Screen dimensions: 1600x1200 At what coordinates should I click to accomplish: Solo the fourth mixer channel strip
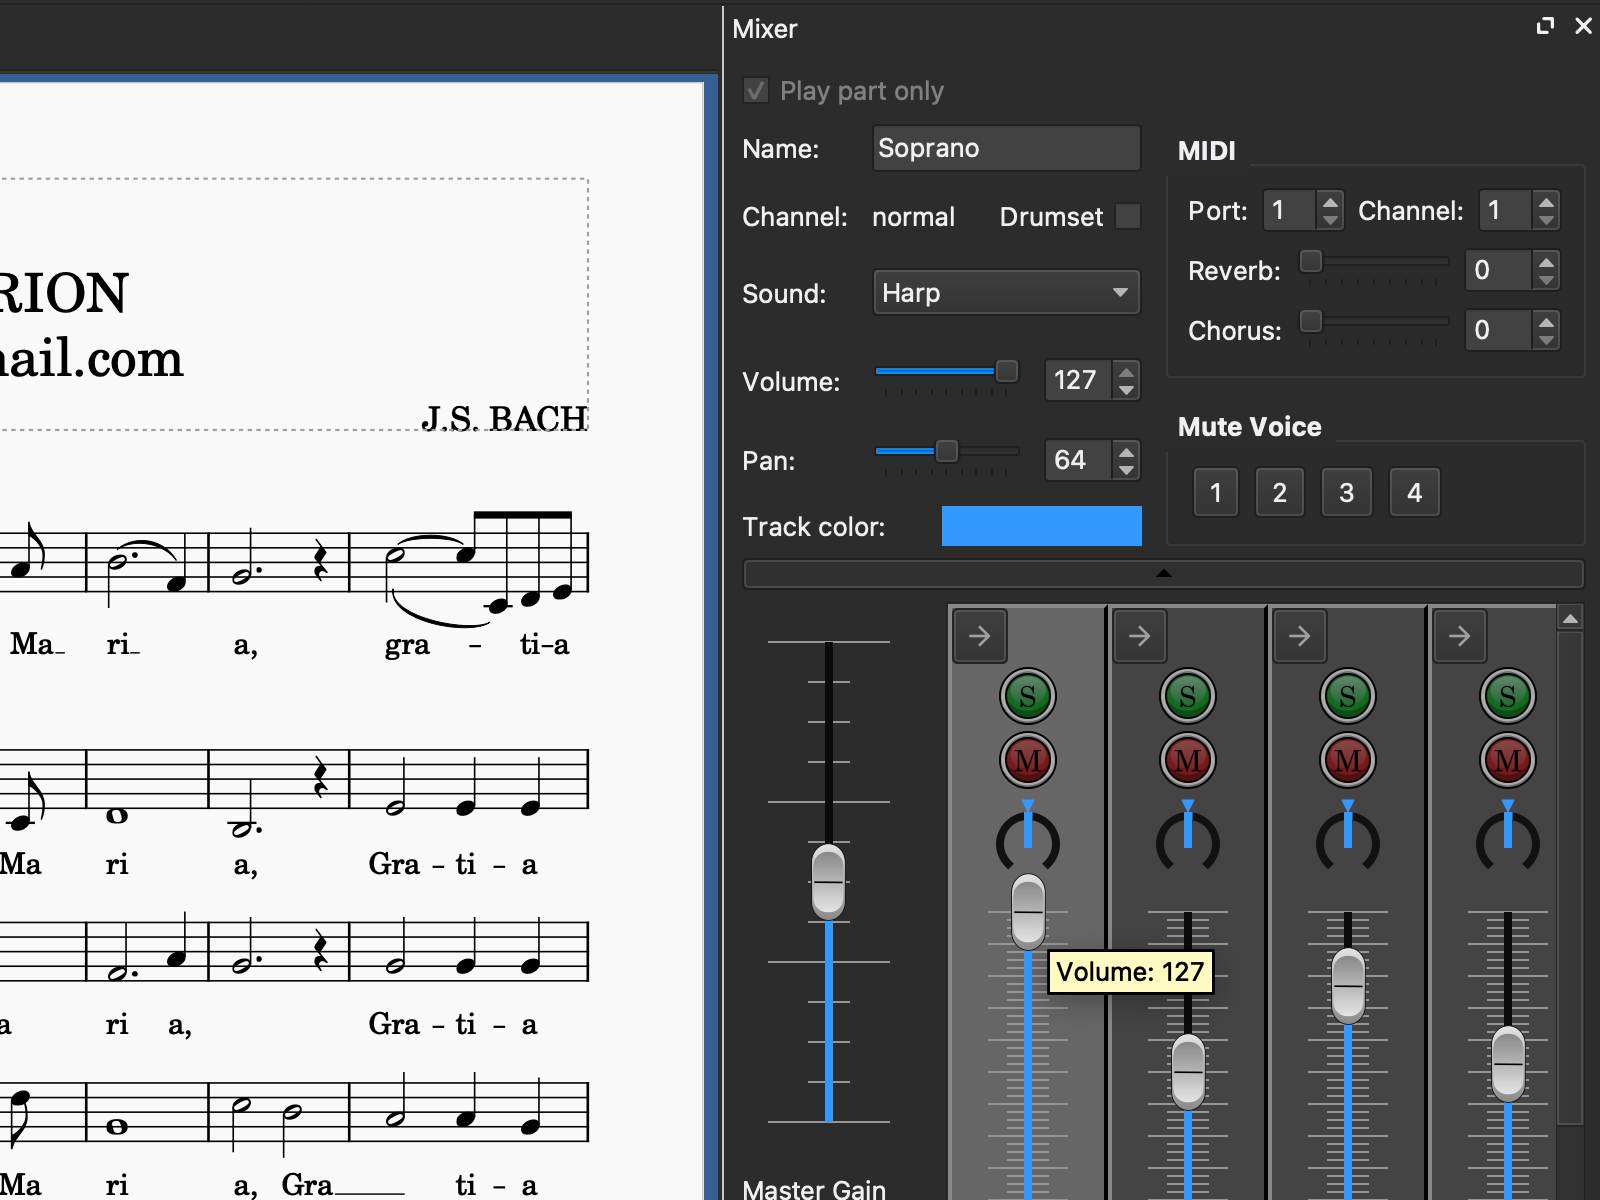1507,696
